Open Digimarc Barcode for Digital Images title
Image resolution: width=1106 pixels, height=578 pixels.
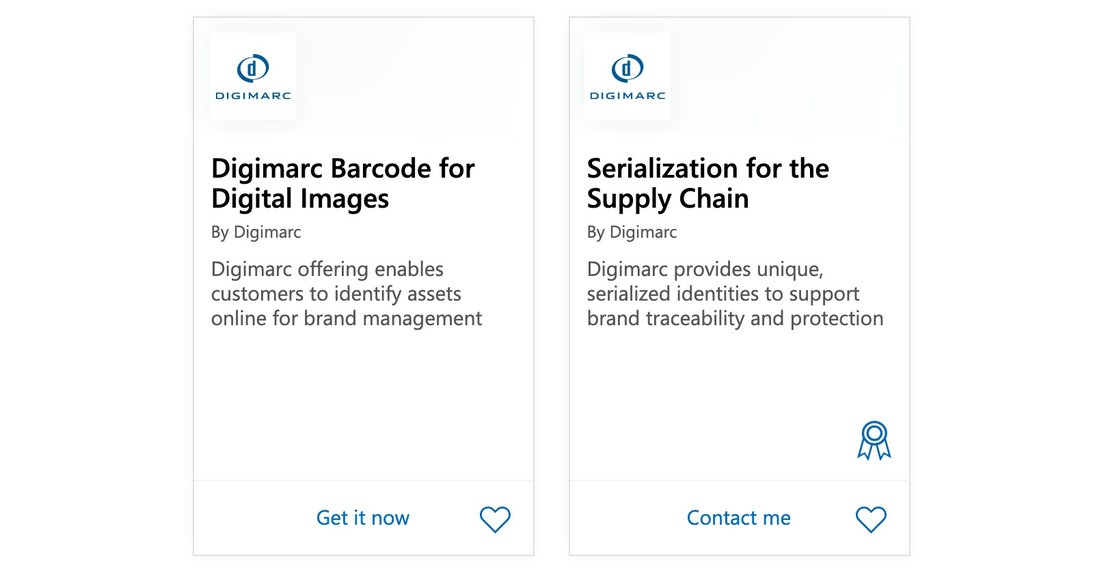pyautogui.click(x=341, y=183)
